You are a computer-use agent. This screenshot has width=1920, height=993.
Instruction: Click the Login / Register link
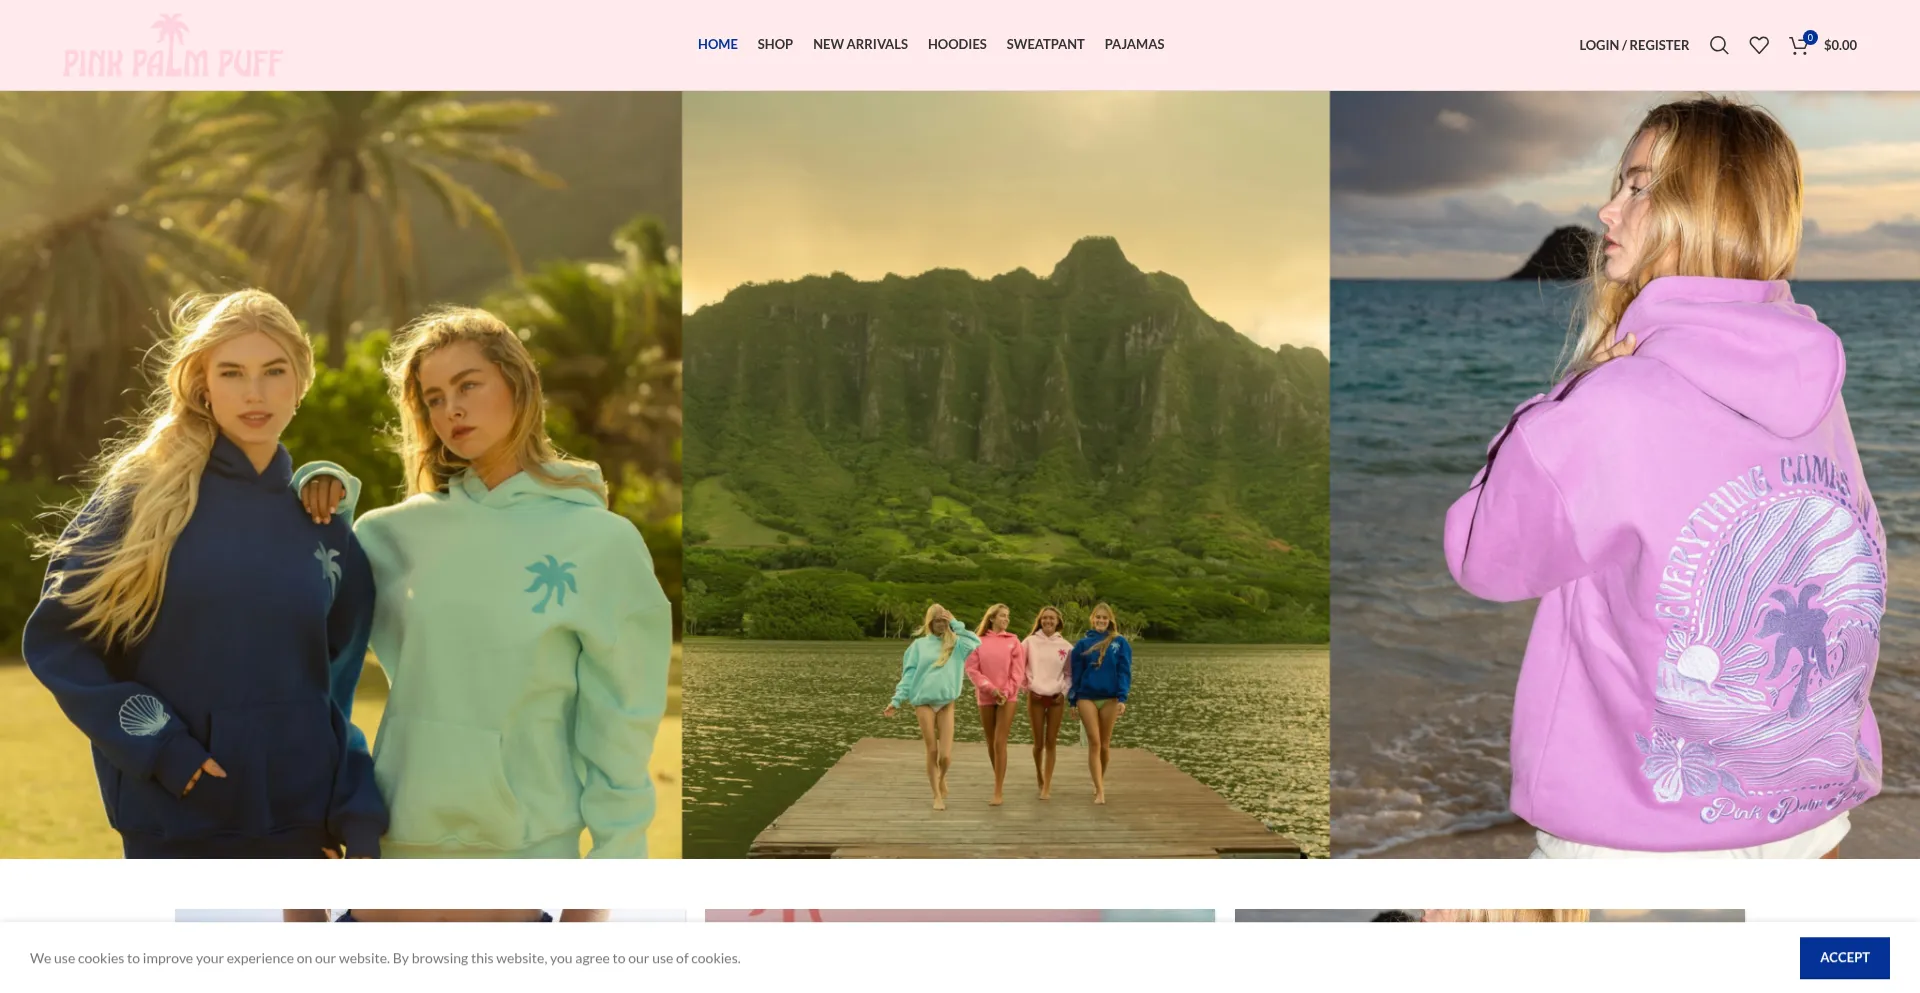click(1633, 45)
